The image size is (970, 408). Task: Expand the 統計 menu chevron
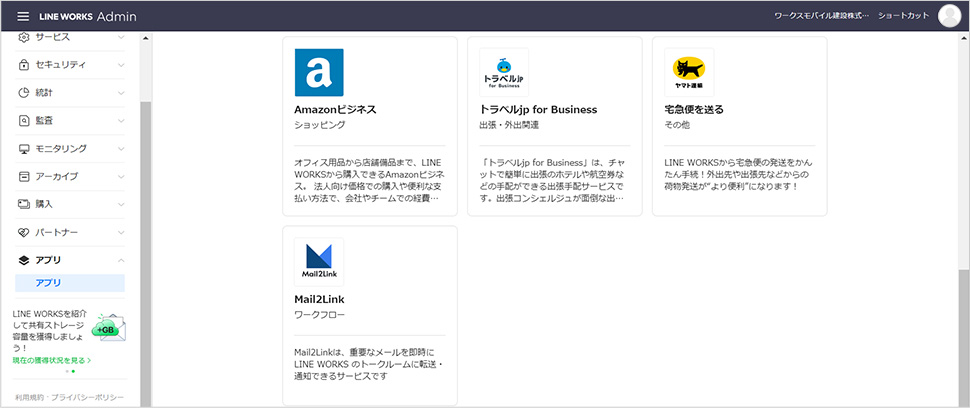121,93
